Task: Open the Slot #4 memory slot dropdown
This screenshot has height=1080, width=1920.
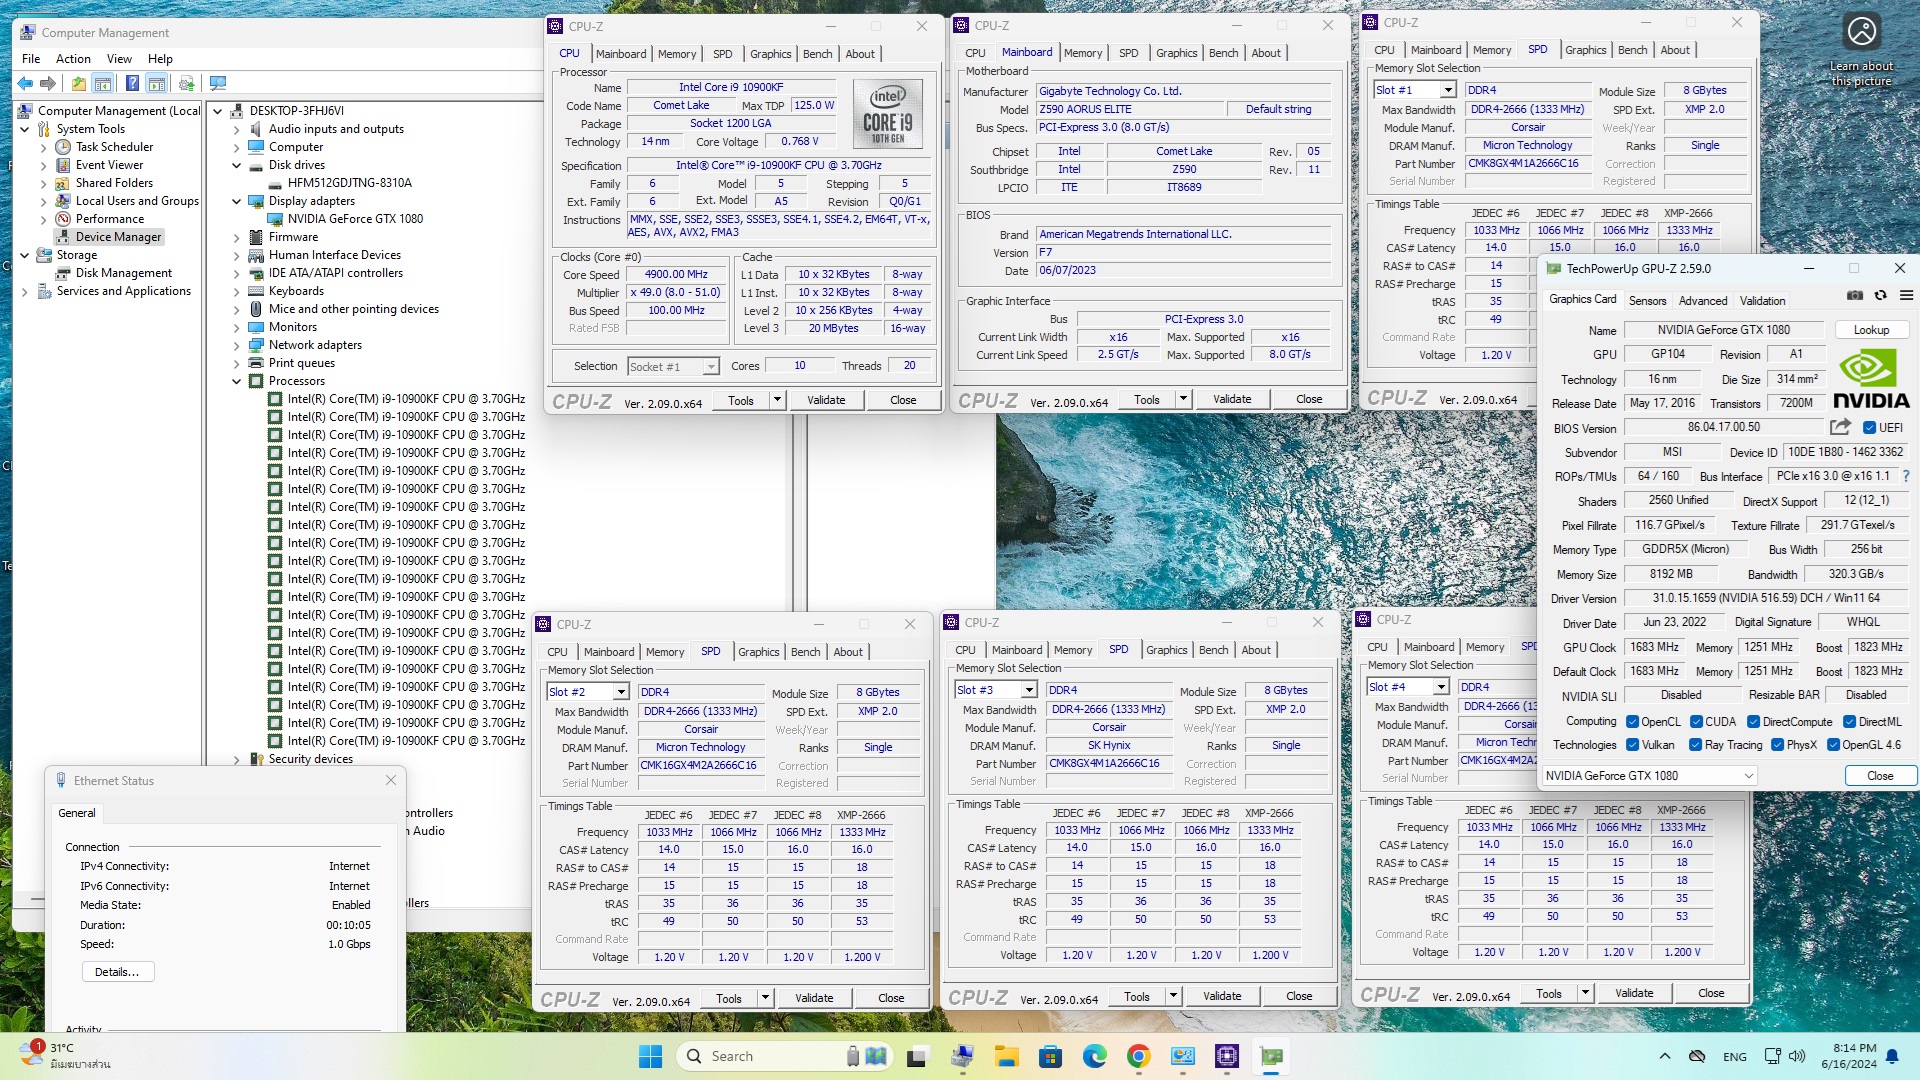Action: point(1440,687)
